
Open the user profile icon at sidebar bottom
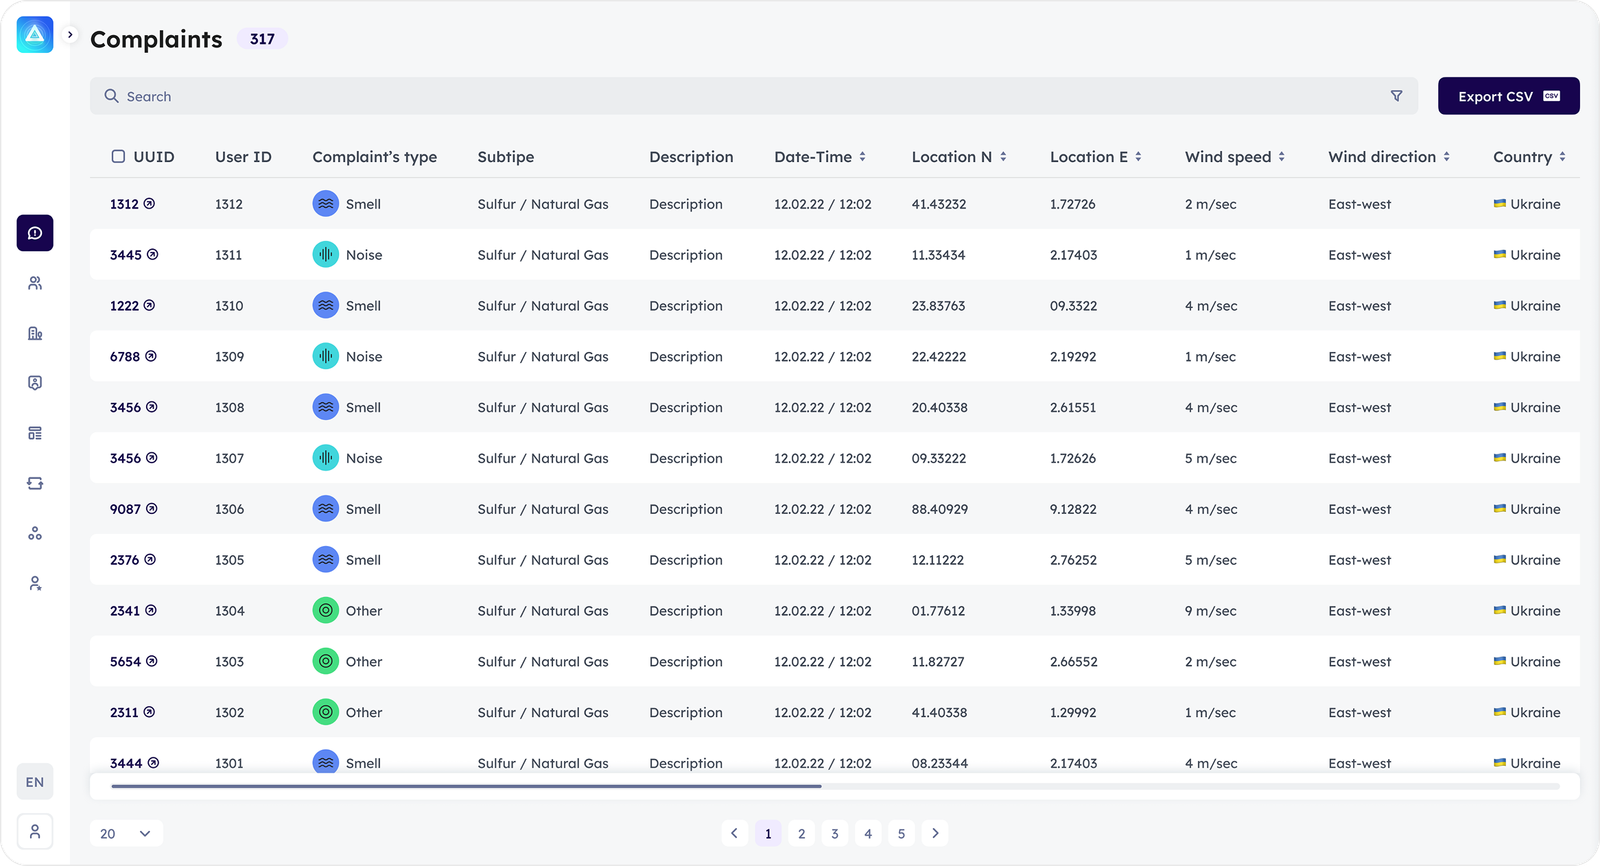click(x=35, y=832)
